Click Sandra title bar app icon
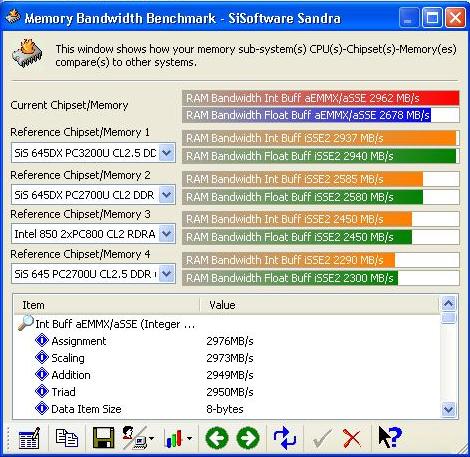 (13, 17)
